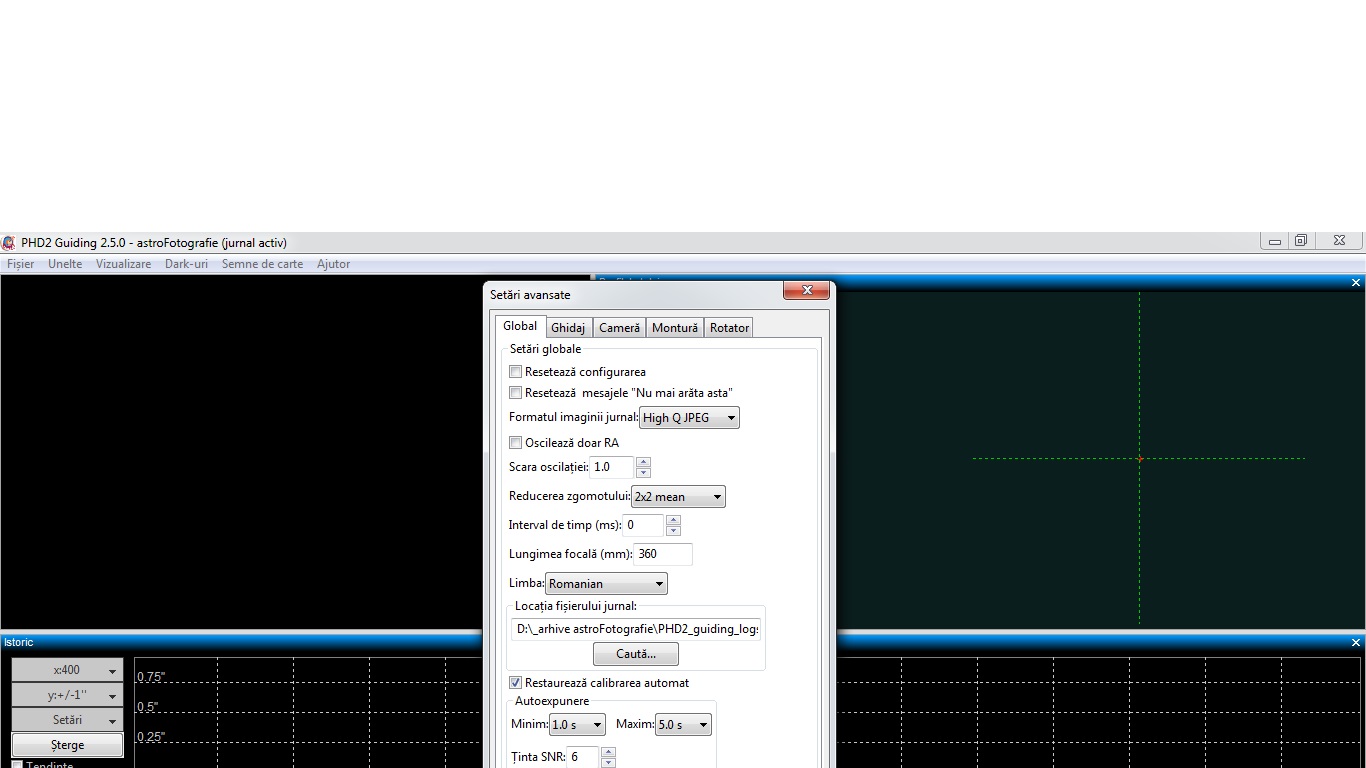The width and height of the screenshot is (1366, 768).
Task: Click the Scara oscilației input field
Action: [x=612, y=467]
